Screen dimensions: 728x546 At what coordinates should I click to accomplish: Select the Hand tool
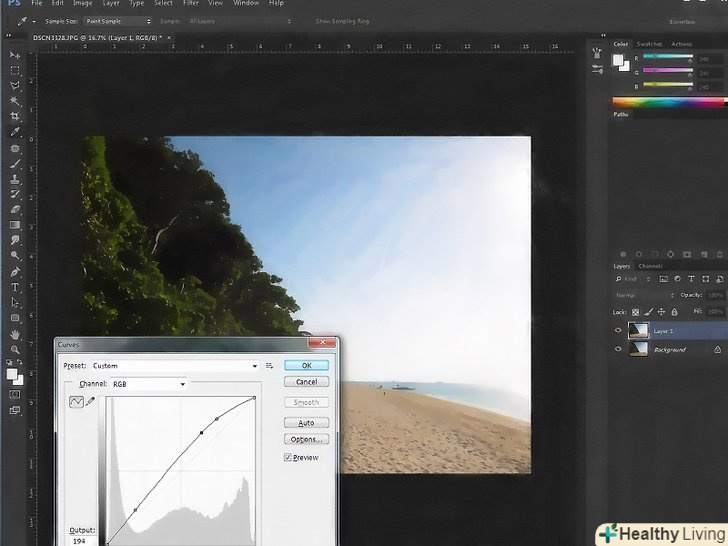click(14, 334)
